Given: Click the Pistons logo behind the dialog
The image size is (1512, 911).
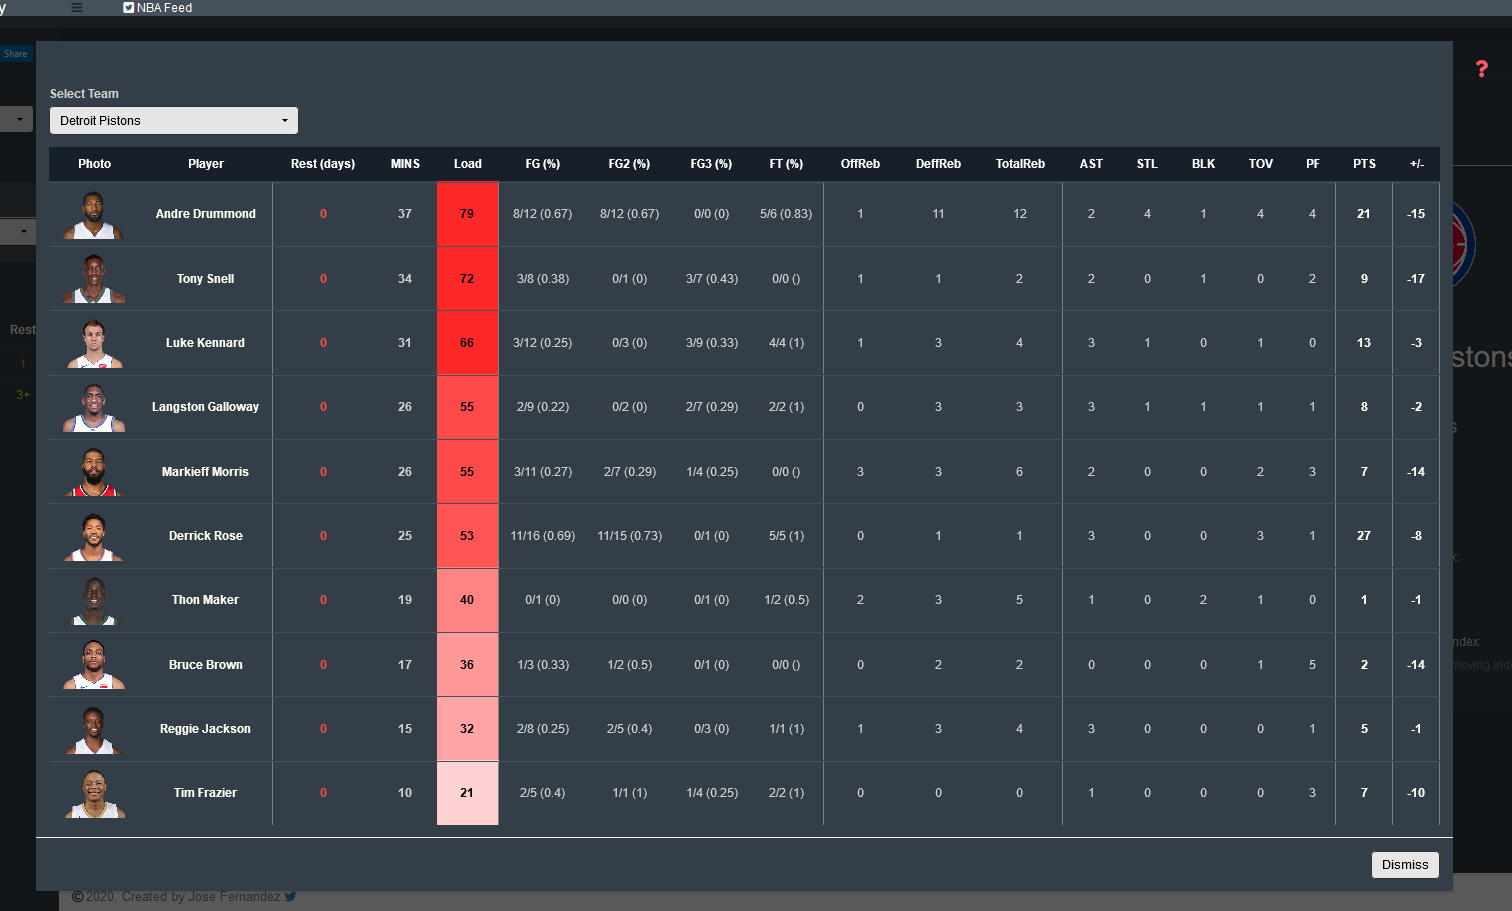Looking at the screenshot, I should [x=1462, y=244].
